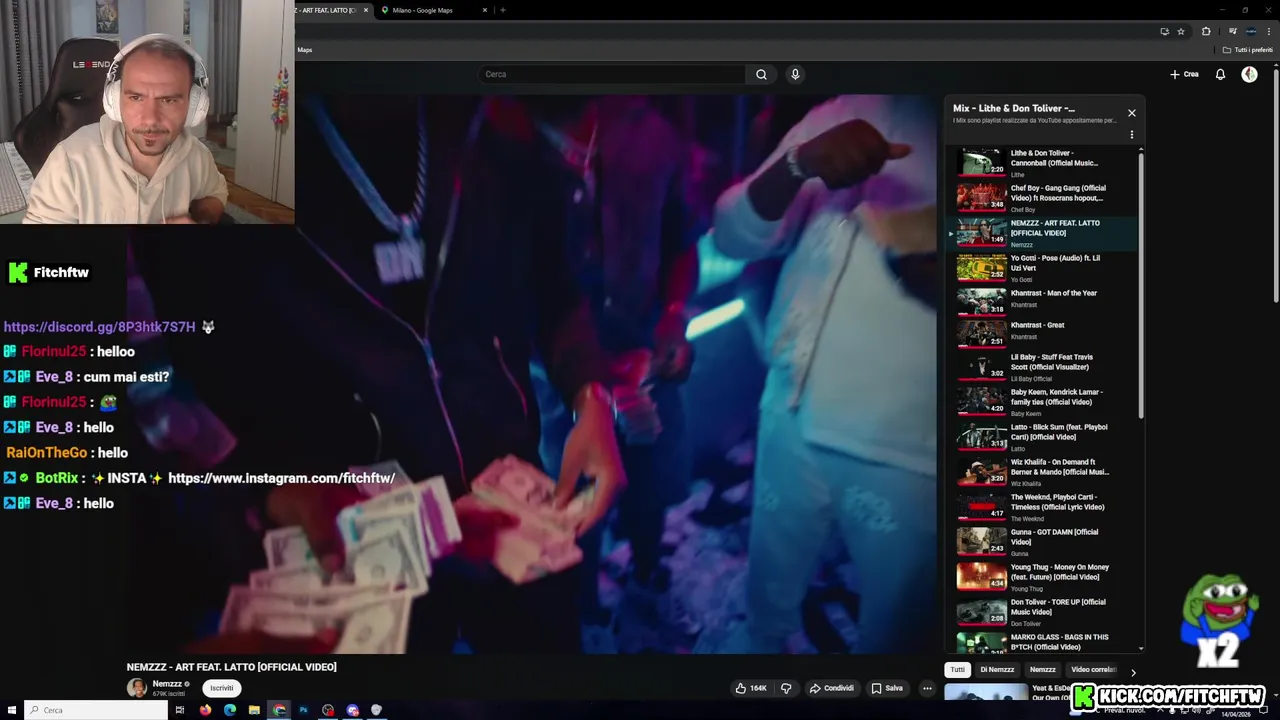The image size is (1280, 720).
Task: Select Wiz Khalifa On Demand item
Action: 1044,472
